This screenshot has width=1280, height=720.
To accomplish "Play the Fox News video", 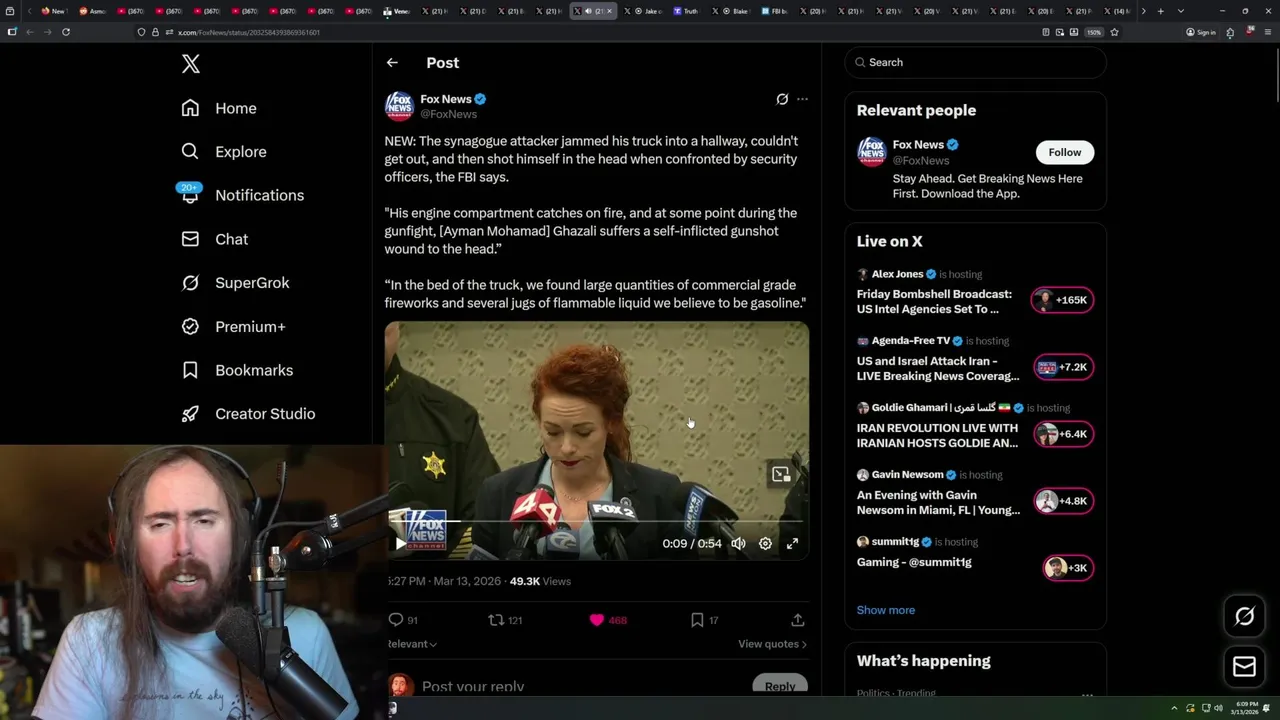I will click(x=401, y=543).
